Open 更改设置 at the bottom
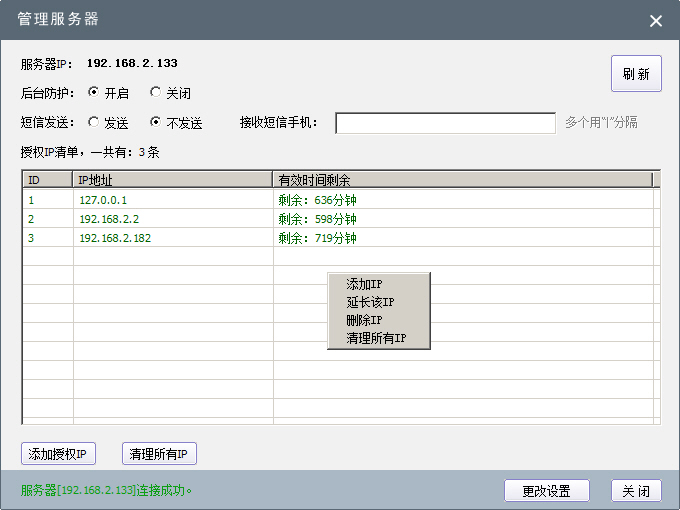 pos(546,491)
